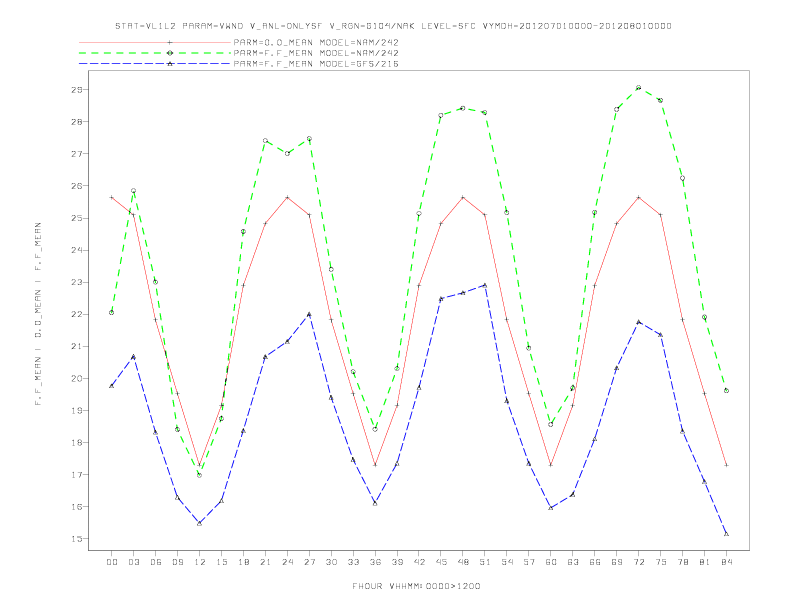Image resolution: width=792 pixels, height=612 pixels.
Task: Select legend entry PARM=F.F_MEAN MODEL=NAM/242
Action: pos(316,53)
